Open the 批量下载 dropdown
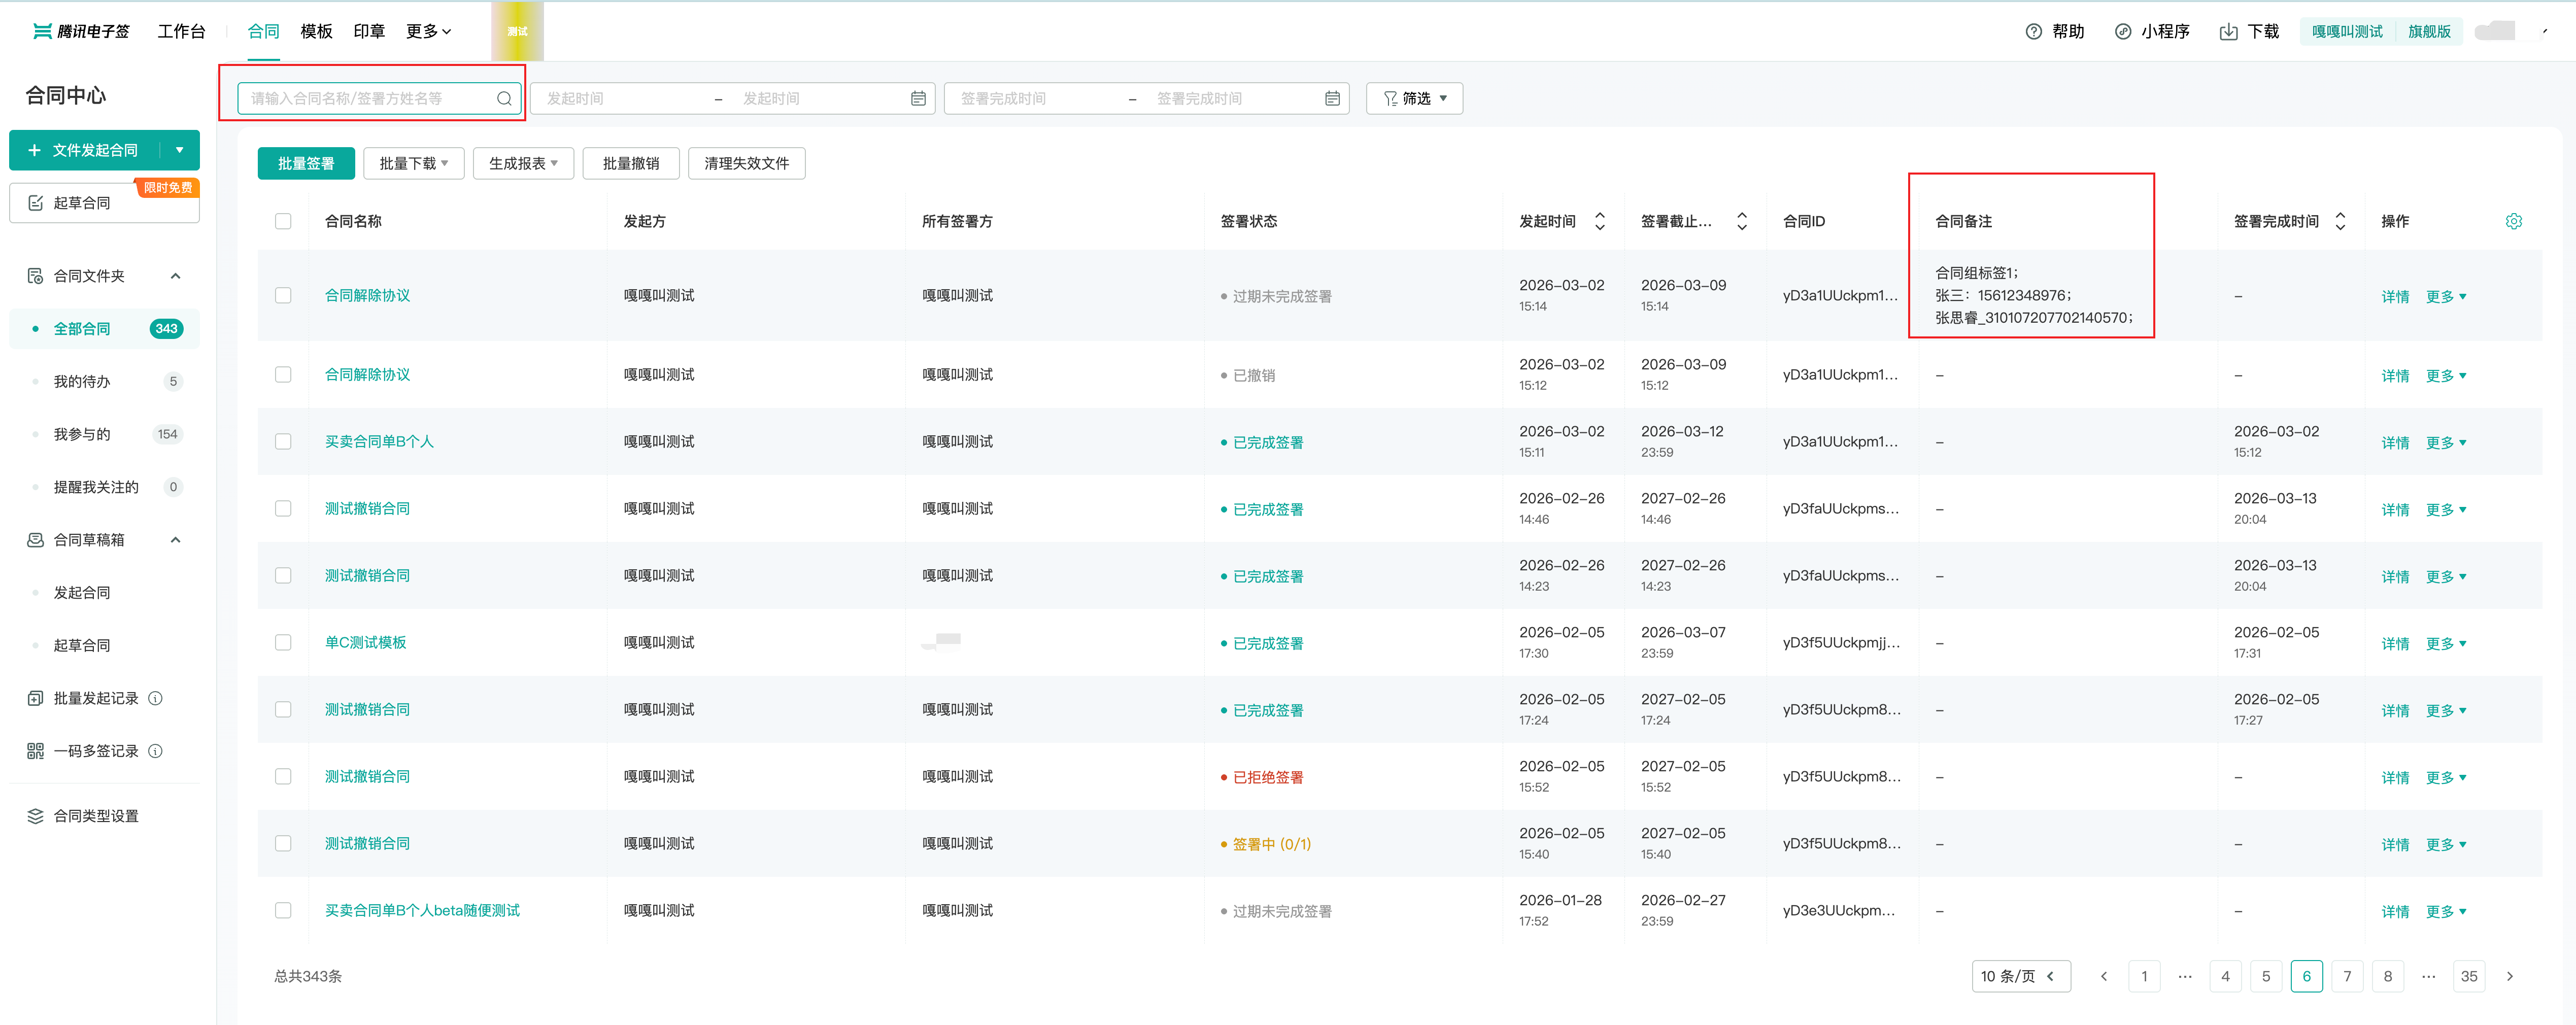This screenshot has width=2576, height=1025. point(413,163)
